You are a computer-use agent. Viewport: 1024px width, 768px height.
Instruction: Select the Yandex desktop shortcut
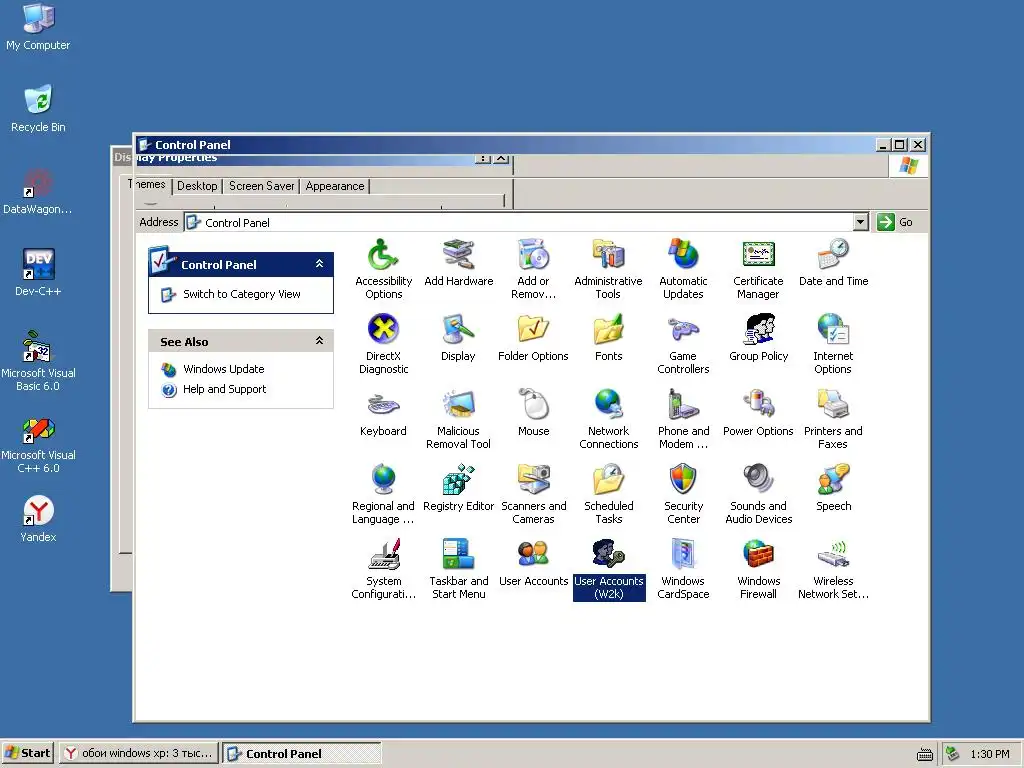pos(38,519)
